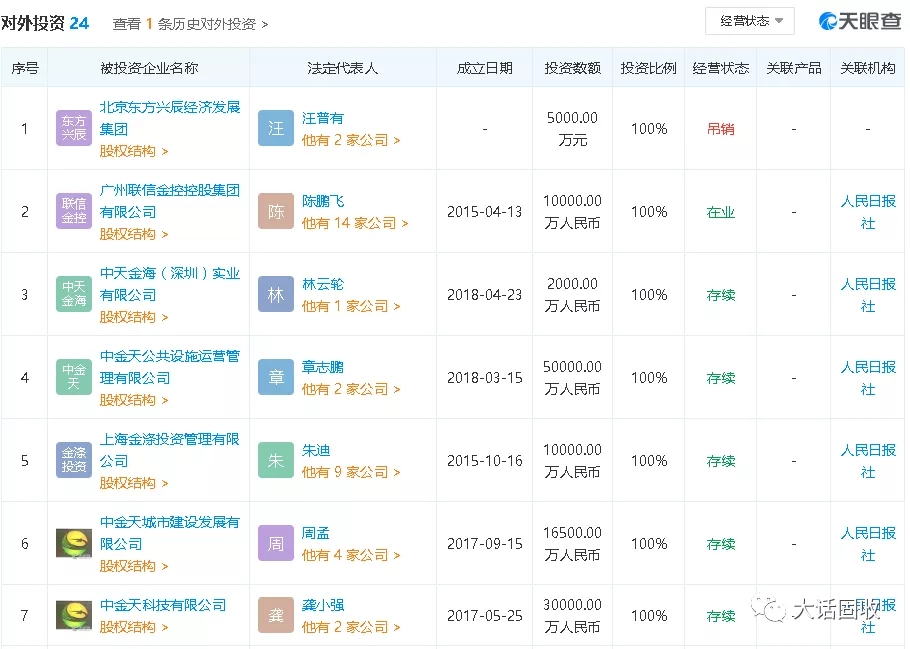Click 人民日报社 in row 2 关联机构
The image size is (910, 649).
[x=867, y=211]
